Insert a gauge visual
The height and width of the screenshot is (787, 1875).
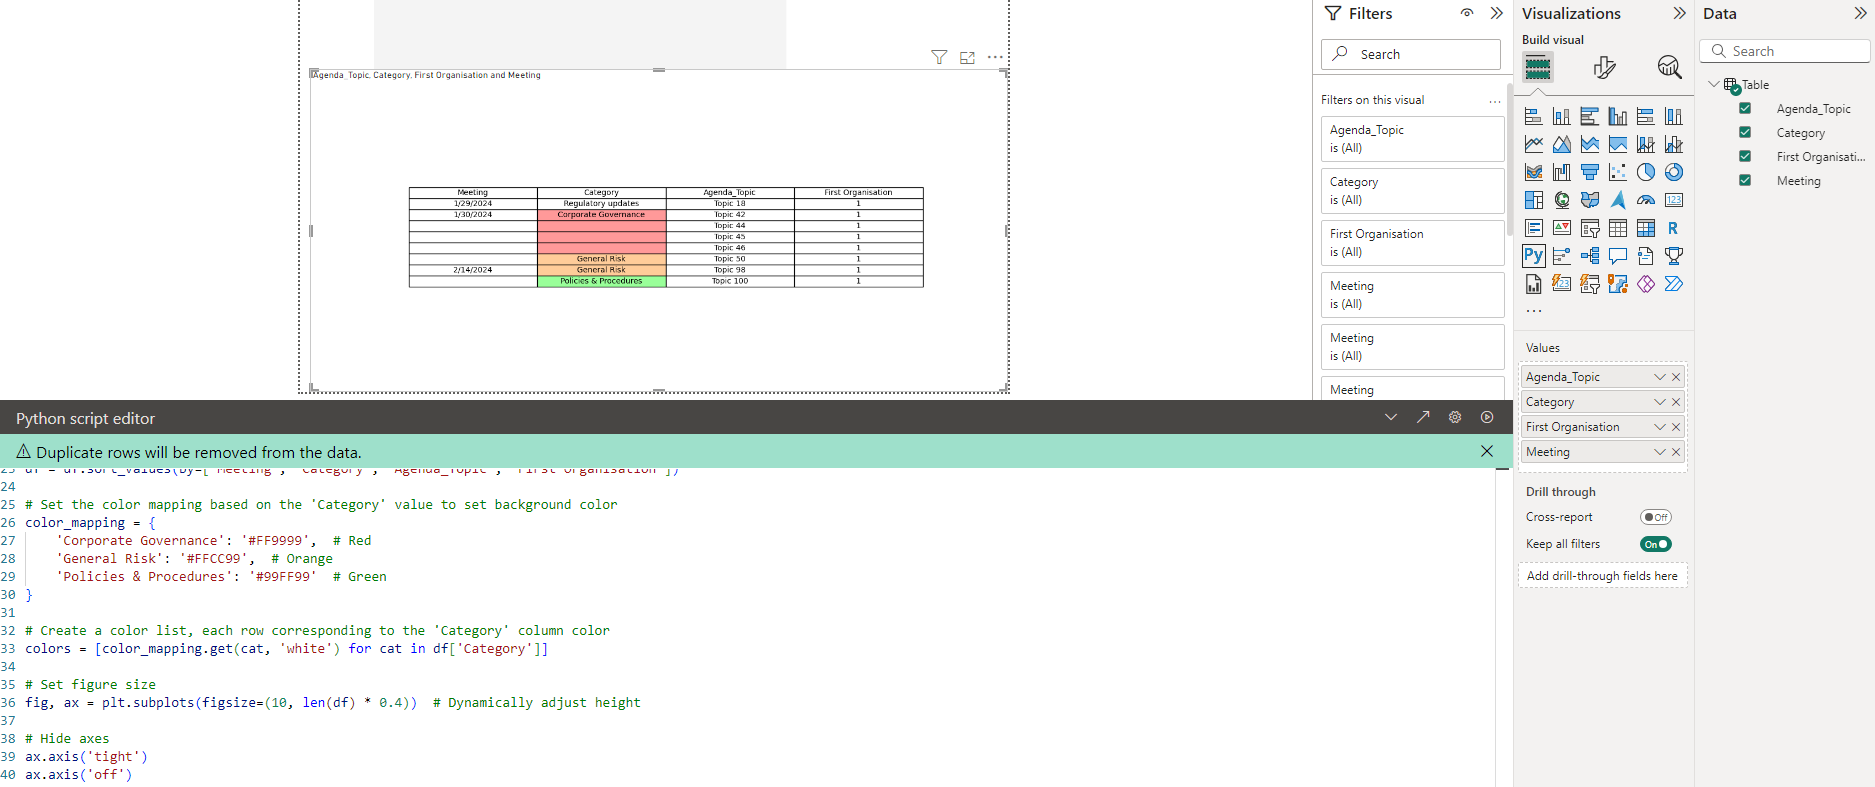[1645, 200]
